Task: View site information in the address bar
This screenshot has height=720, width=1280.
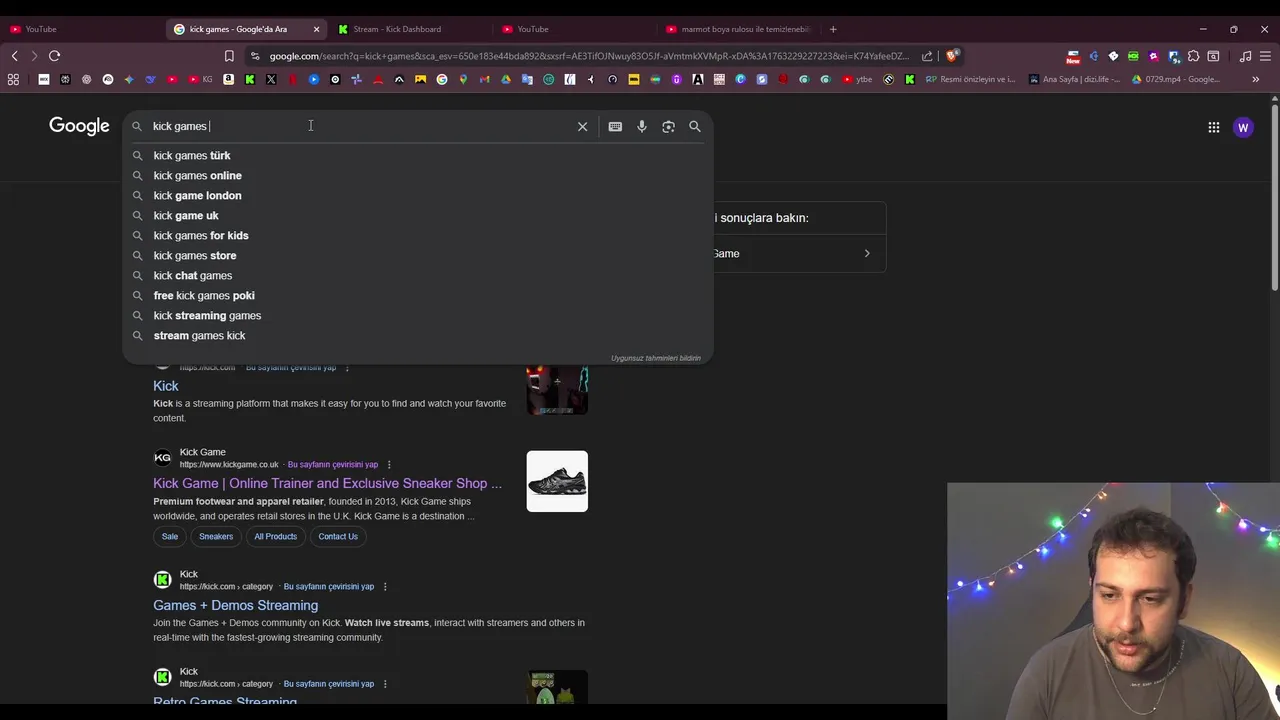Action: tap(255, 56)
